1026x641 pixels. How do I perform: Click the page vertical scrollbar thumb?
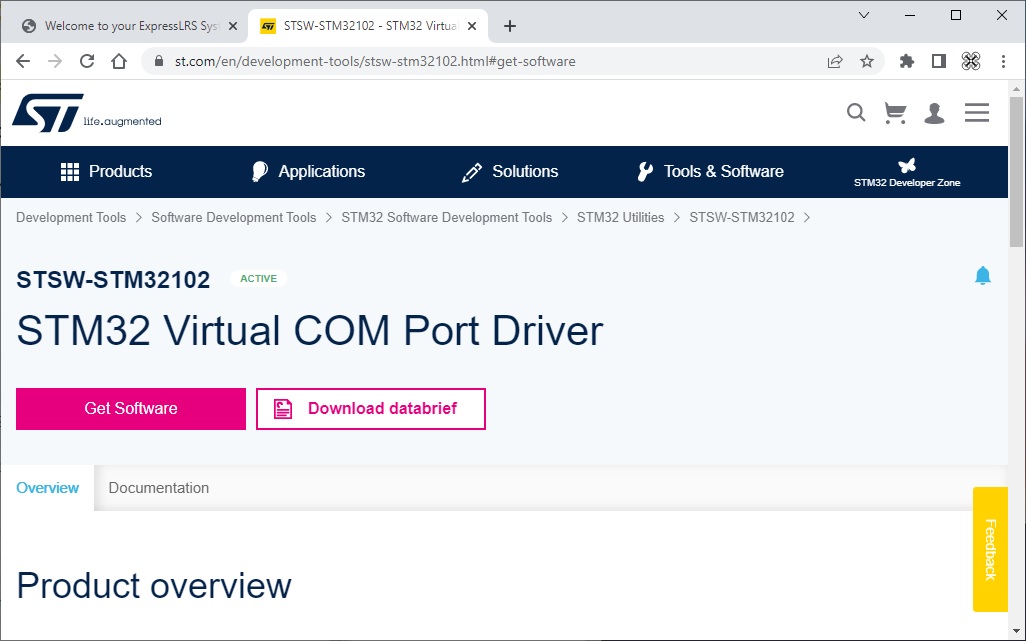[1016, 171]
